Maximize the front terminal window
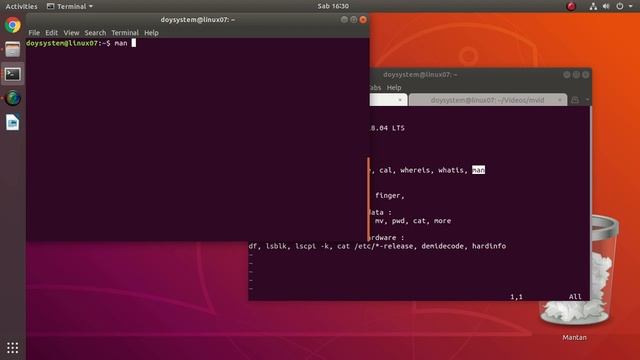Image resolution: width=640 pixels, height=360 pixels. coord(353,20)
